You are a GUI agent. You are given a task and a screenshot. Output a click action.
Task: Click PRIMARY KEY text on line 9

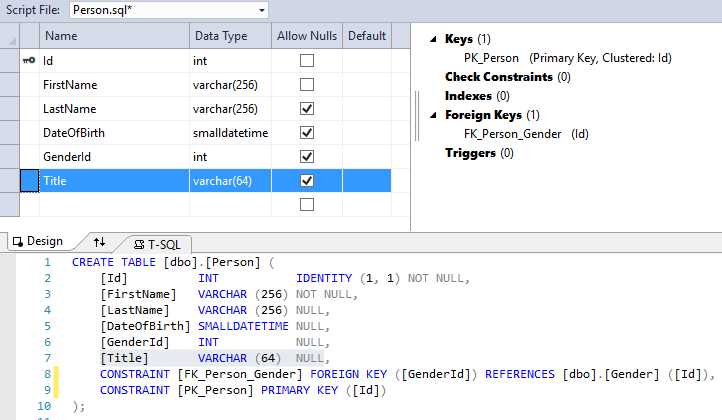pyautogui.click(x=299, y=390)
